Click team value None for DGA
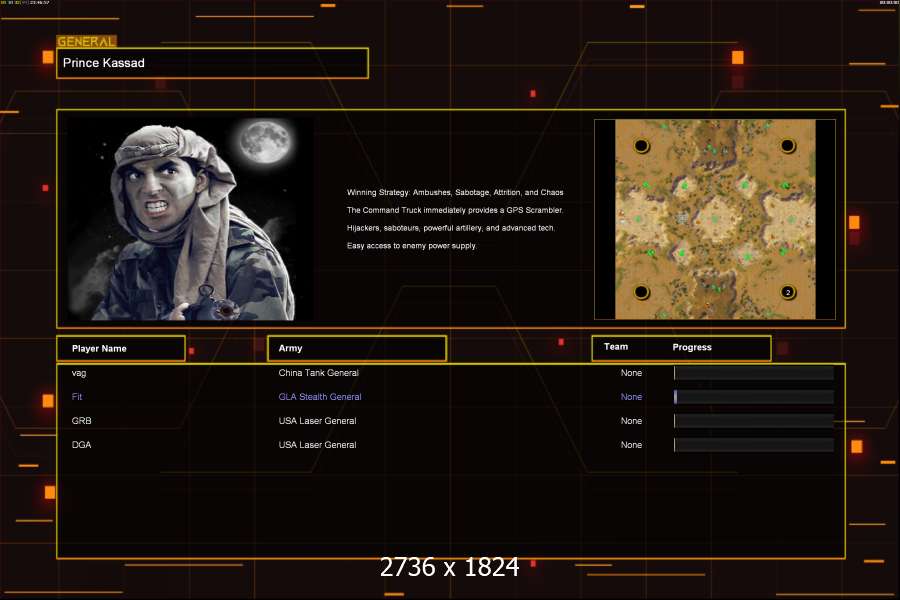 (x=631, y=445)
